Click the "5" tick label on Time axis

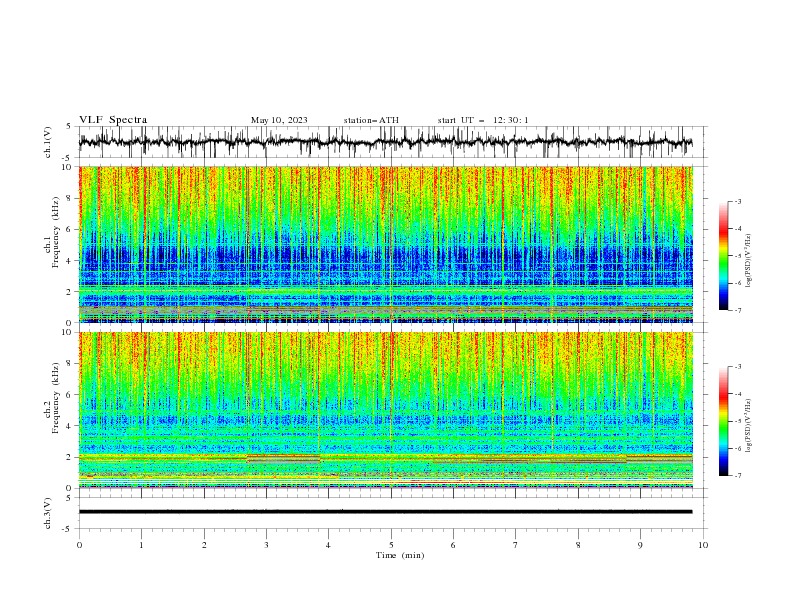(391, 545)
